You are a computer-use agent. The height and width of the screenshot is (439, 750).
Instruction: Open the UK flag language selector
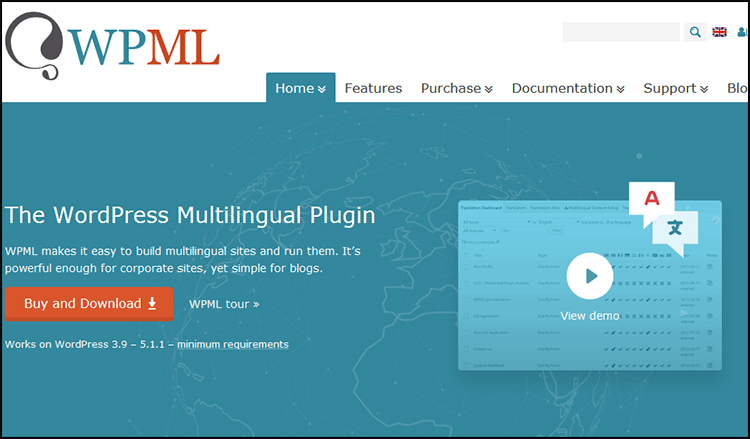coord(719,32)
